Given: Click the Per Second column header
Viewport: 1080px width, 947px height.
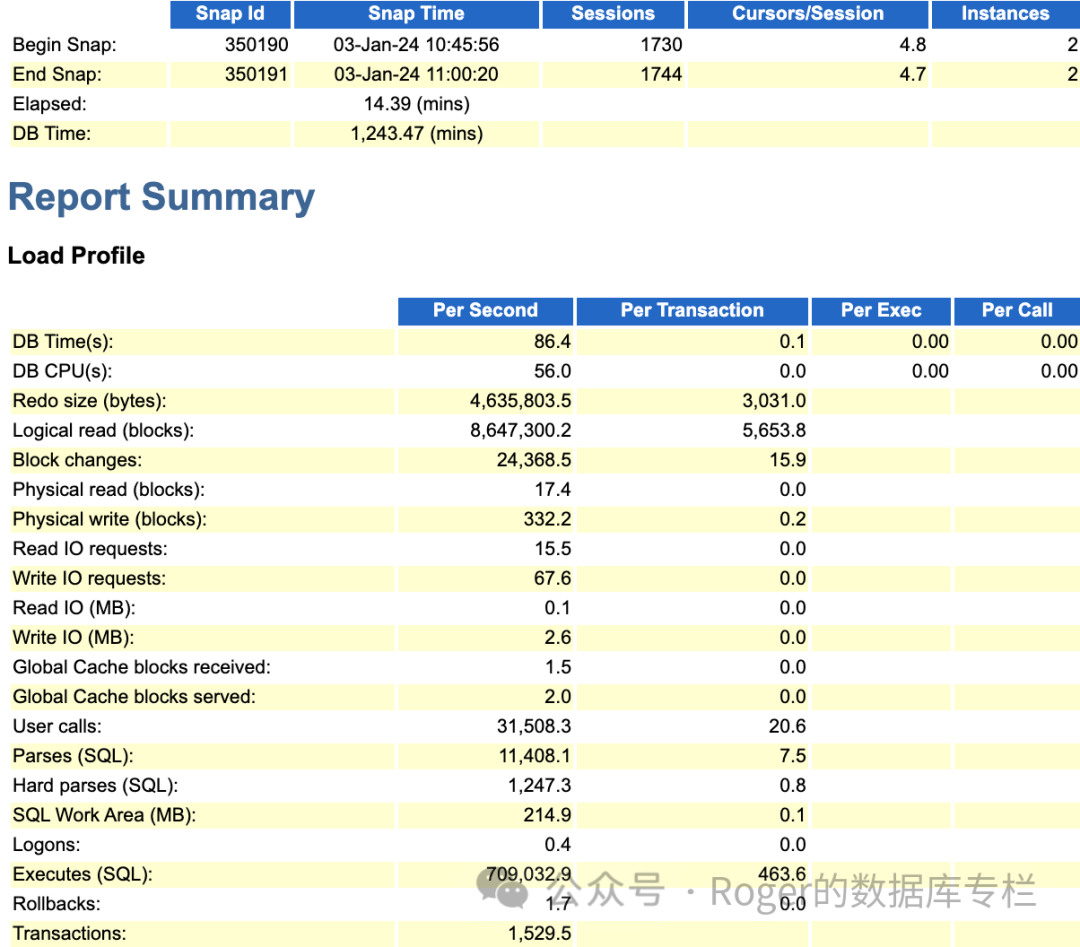Looking at the screenshot, I should (486, 311).
